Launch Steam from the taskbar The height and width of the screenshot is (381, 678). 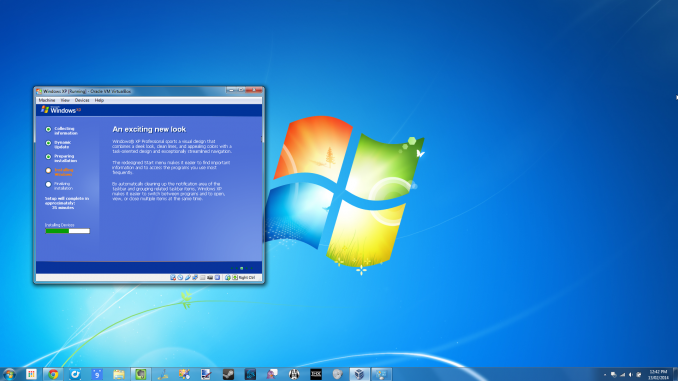228,375
